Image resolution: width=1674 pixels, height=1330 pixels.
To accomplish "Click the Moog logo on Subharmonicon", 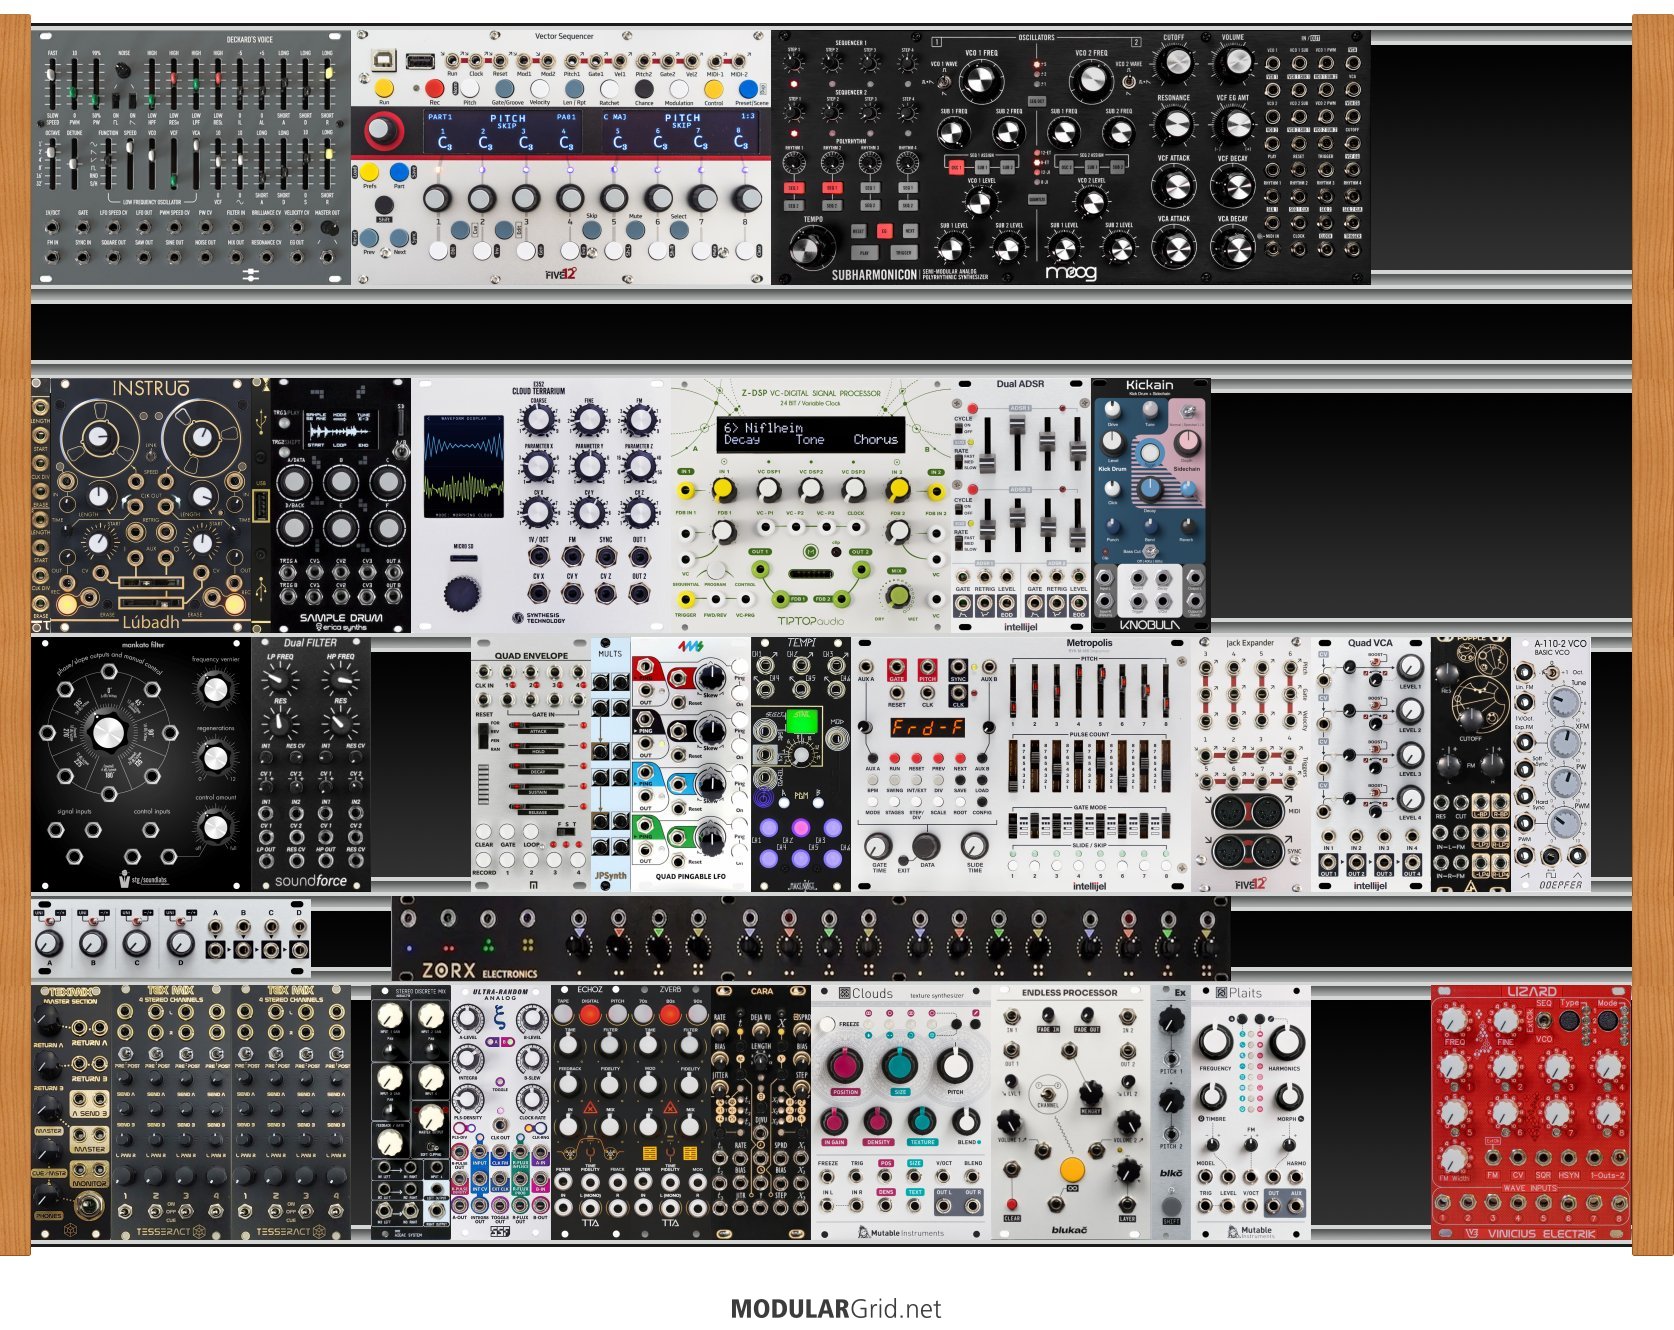I will click(1071, 272).
